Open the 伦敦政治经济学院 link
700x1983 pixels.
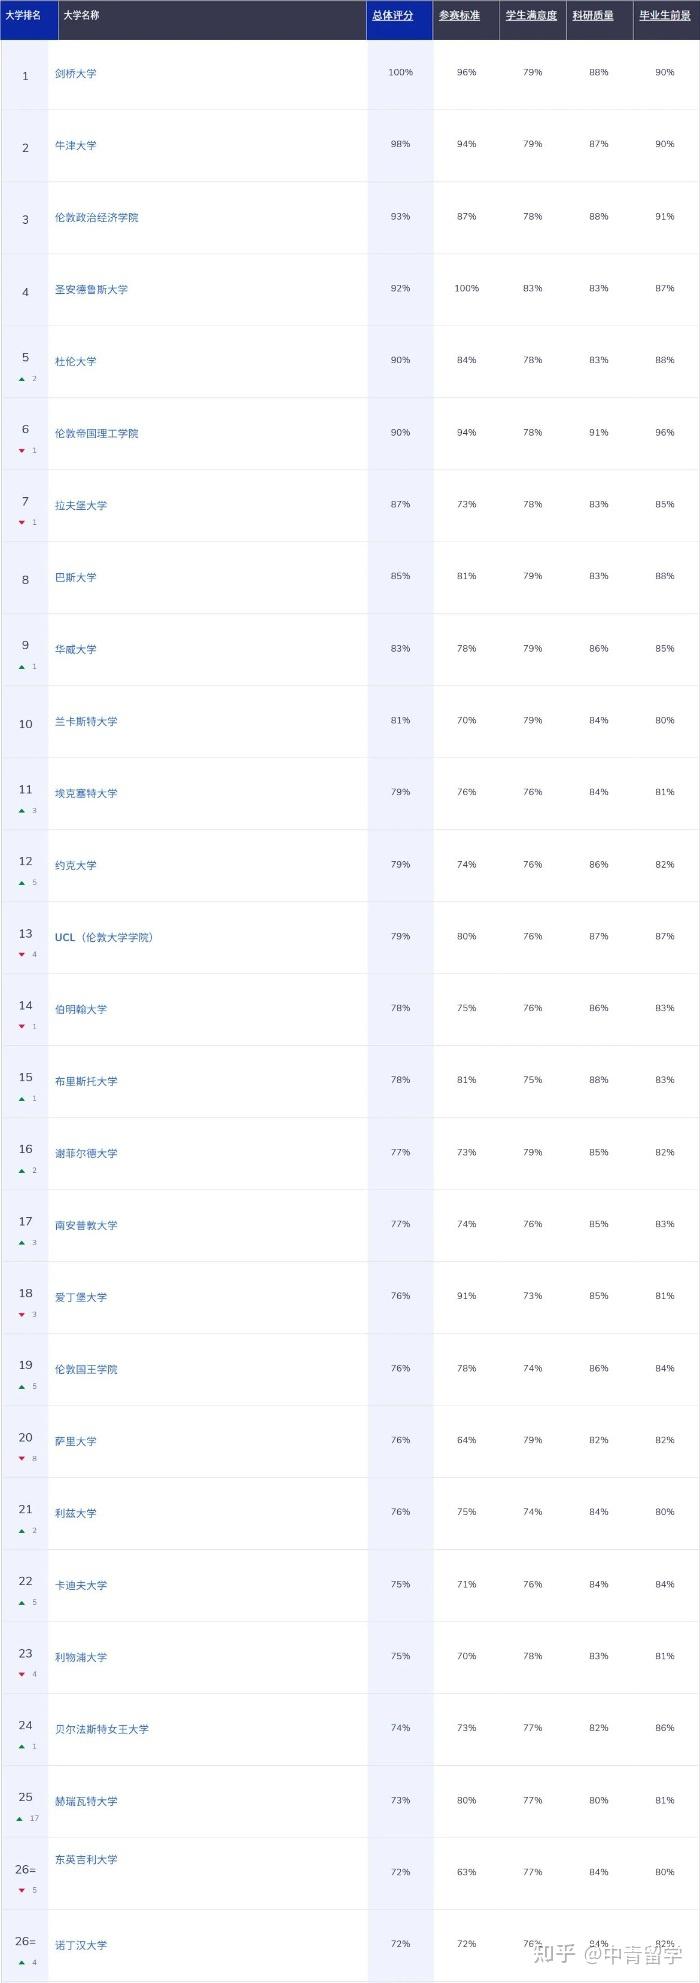(97, 218)
